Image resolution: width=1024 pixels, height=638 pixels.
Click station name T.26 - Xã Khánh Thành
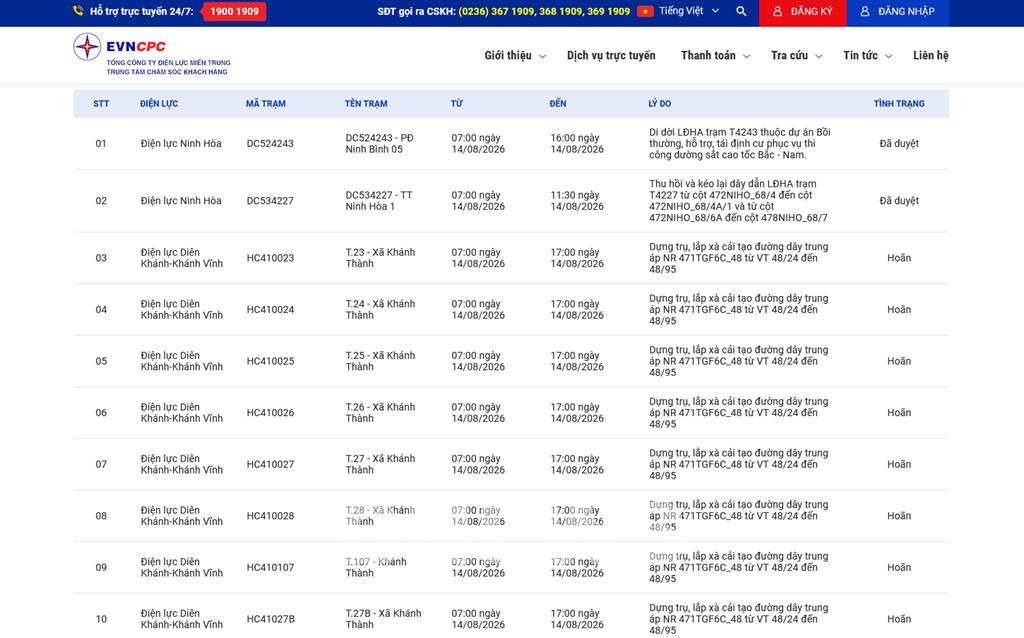click(380, 413)
